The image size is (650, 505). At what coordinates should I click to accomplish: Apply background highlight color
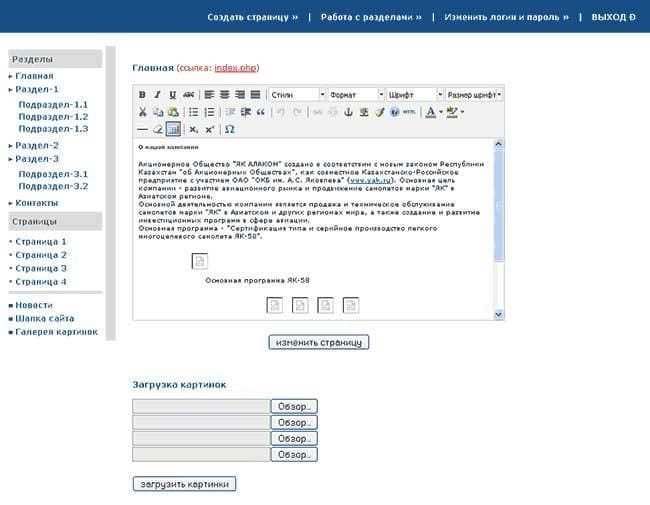pos(452,112)
